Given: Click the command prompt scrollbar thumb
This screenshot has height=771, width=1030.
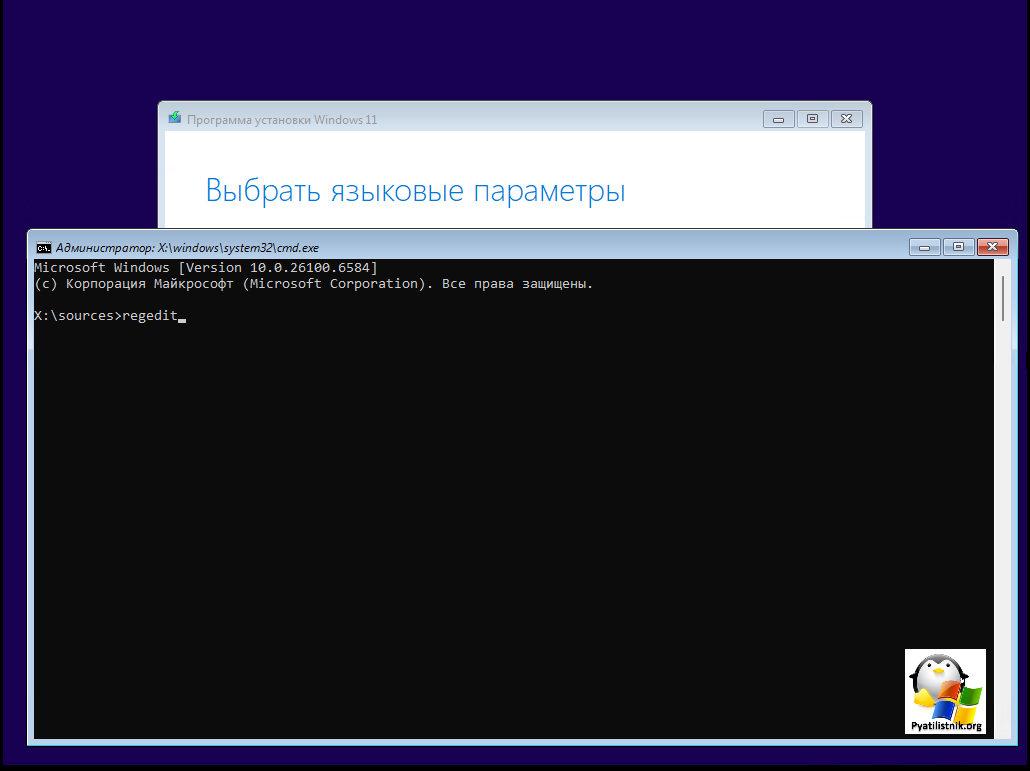Looking at the screenshot, I should click(1002, 298).
